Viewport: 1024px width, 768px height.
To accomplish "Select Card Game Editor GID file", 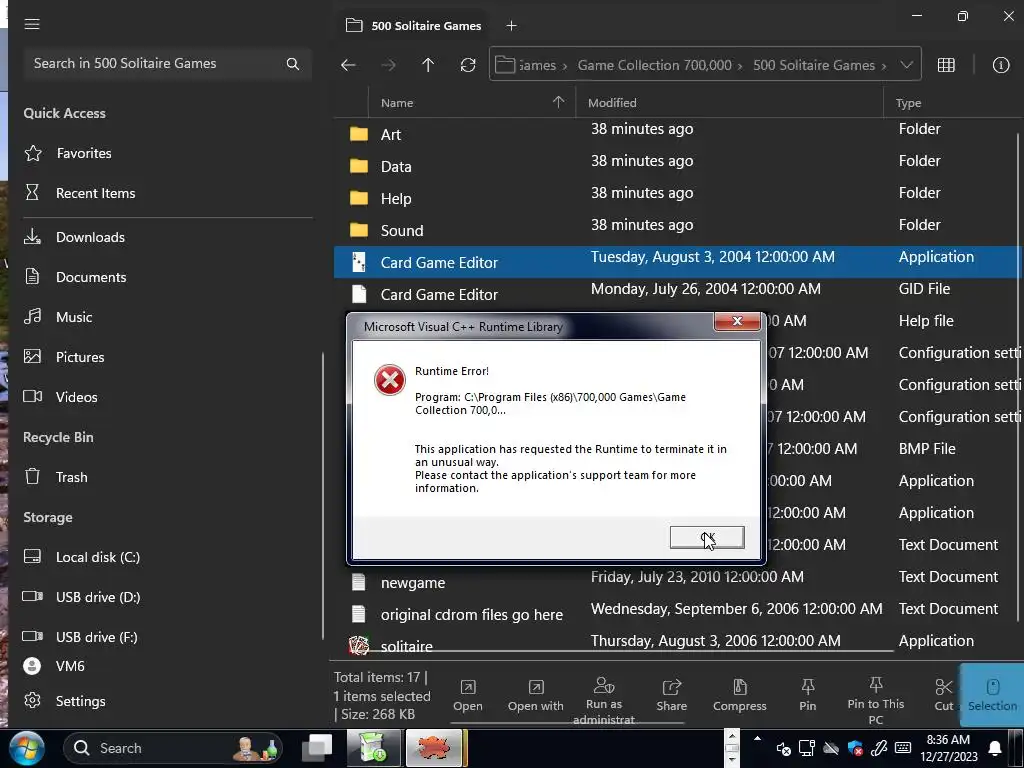I will [x=678, y=294].
